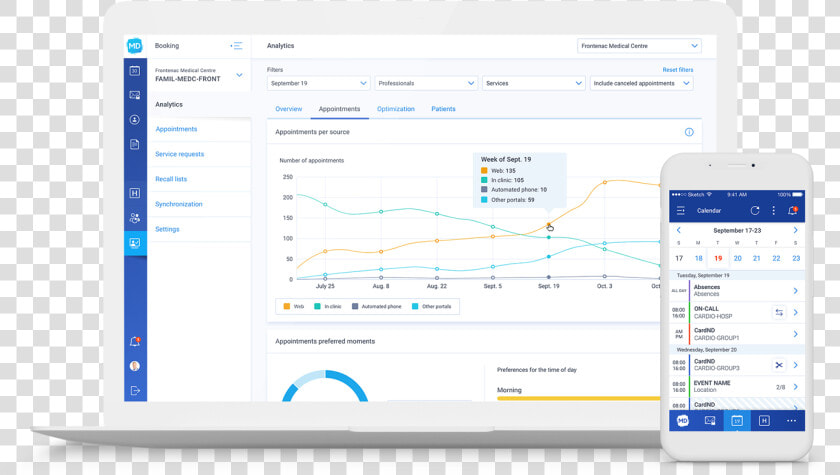Tap the swap icon on ON-CALL event

(x=779, y=312)
